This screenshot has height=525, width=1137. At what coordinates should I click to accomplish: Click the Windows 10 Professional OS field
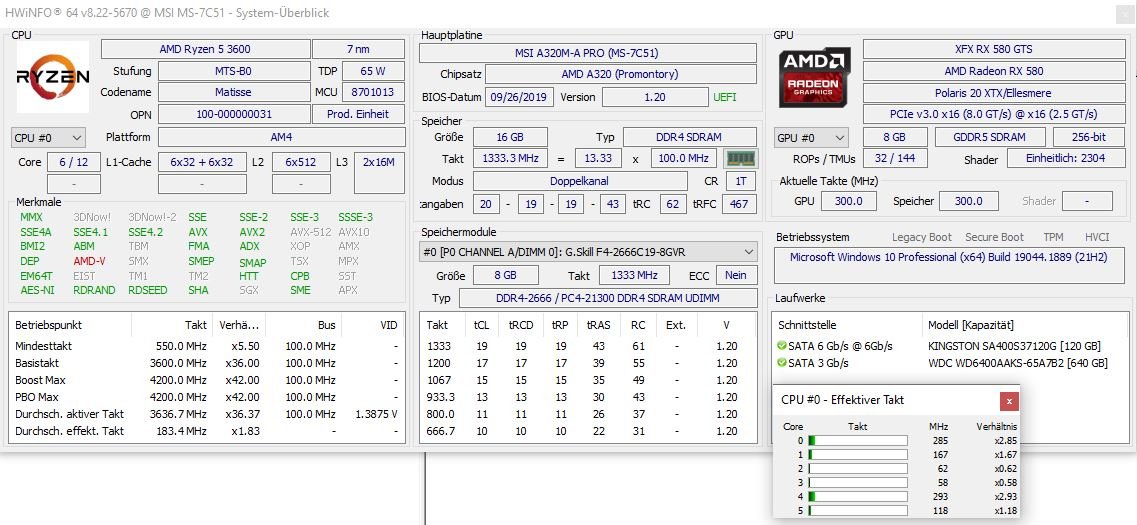949,265
